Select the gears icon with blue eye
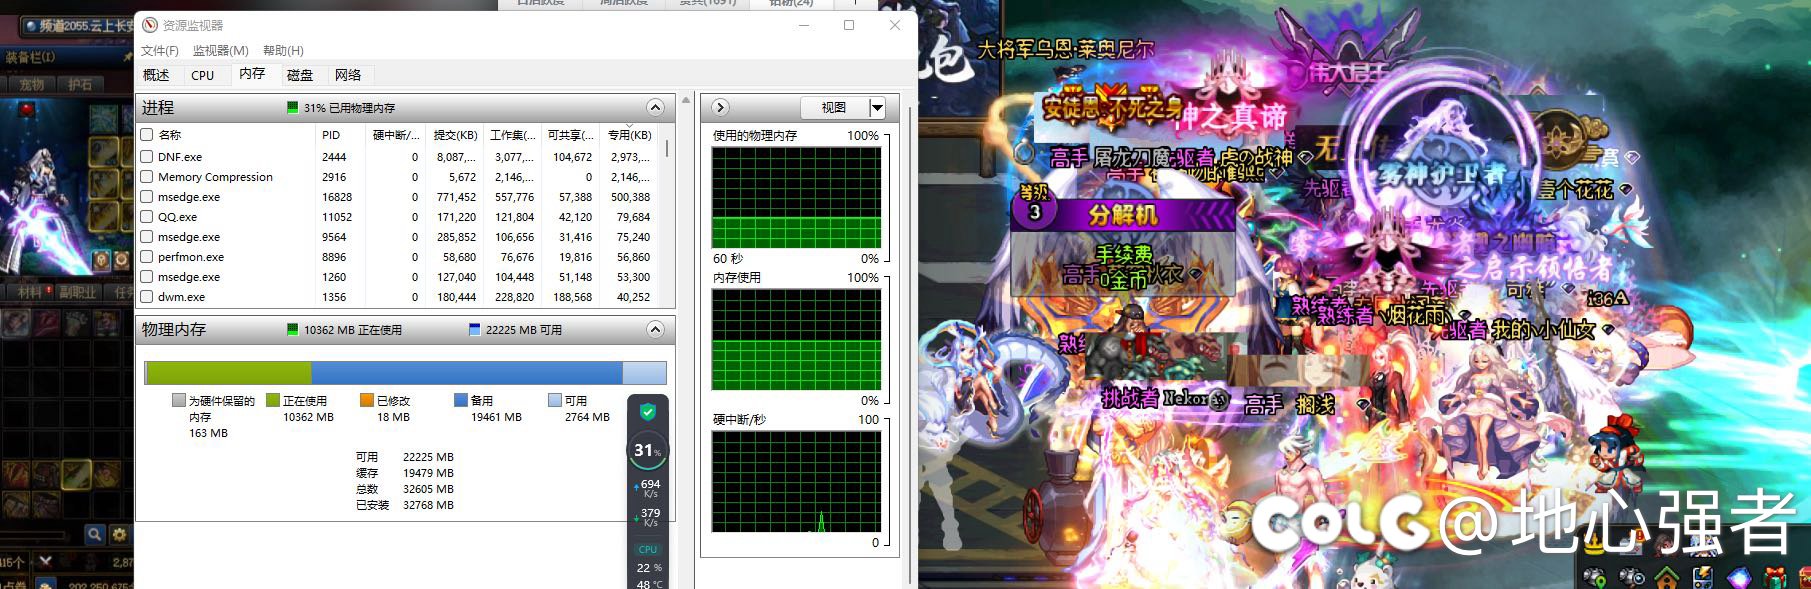 point(1630,577)
